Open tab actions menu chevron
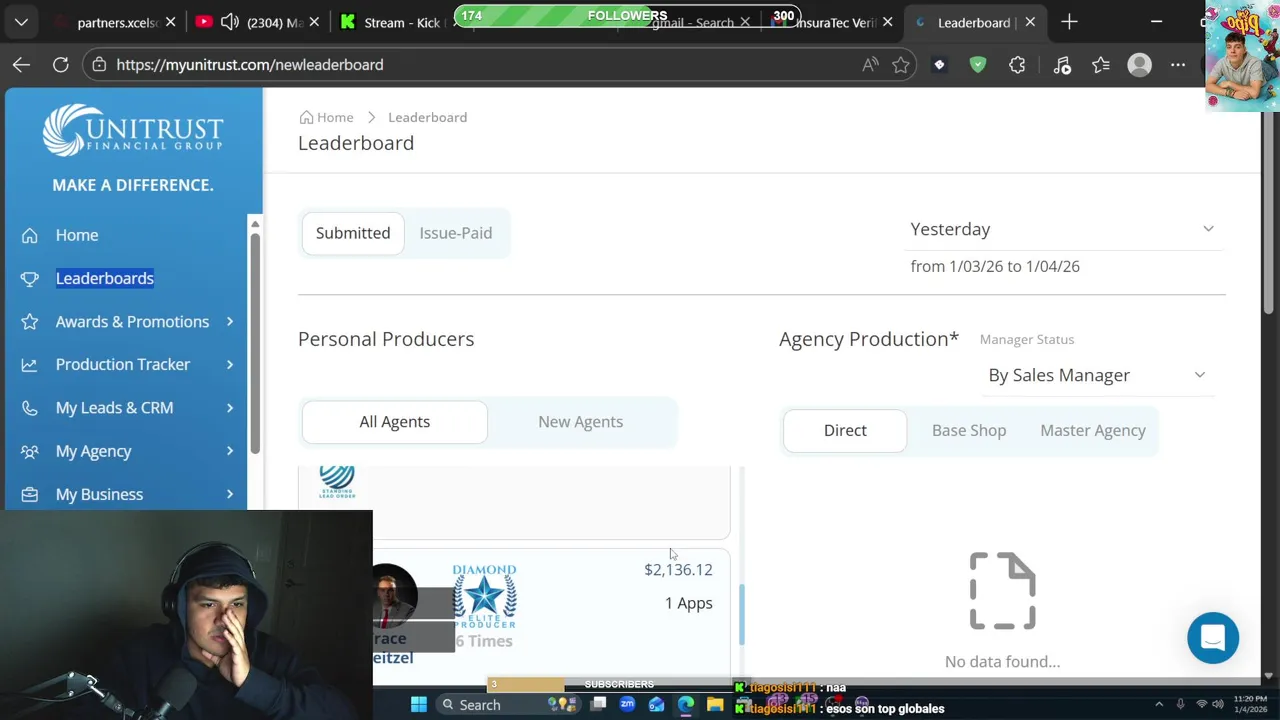1280x720 pixels. [21, 22]
